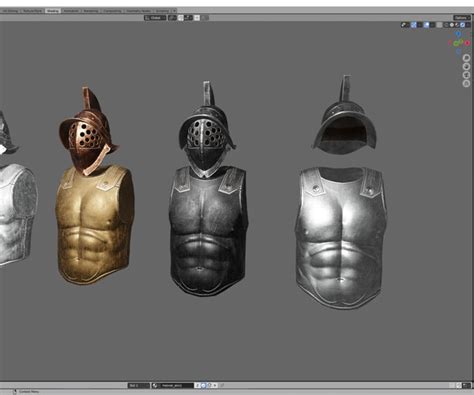The height and width of the screenshot is (395, 474).
Task: Toggle viewport overlays display
Action: point(426,25)
